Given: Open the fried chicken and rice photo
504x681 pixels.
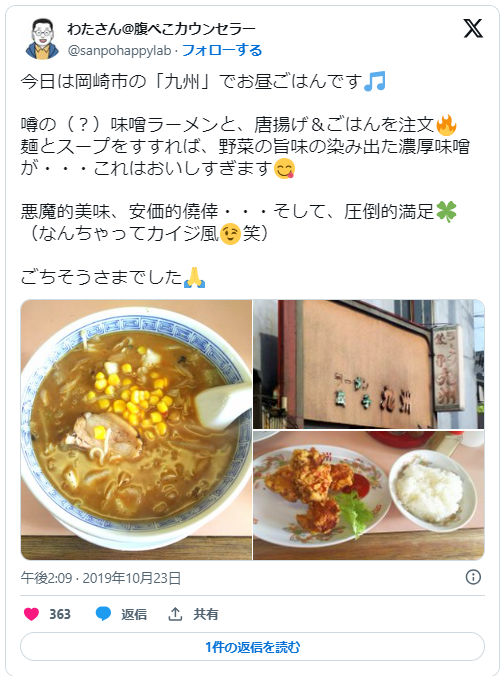Looking at the screenshot, I should tap(369, 495).
